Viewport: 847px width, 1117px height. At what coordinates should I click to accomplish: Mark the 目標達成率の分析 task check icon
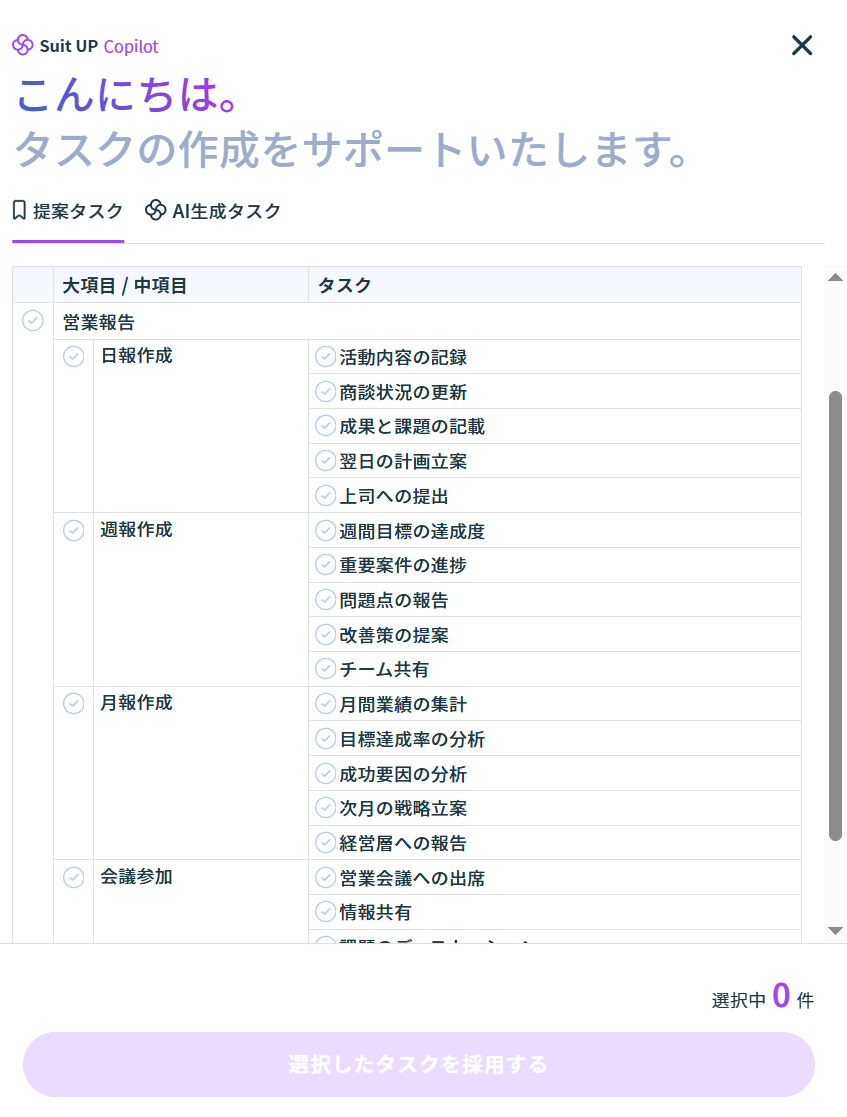coord(325,739)
